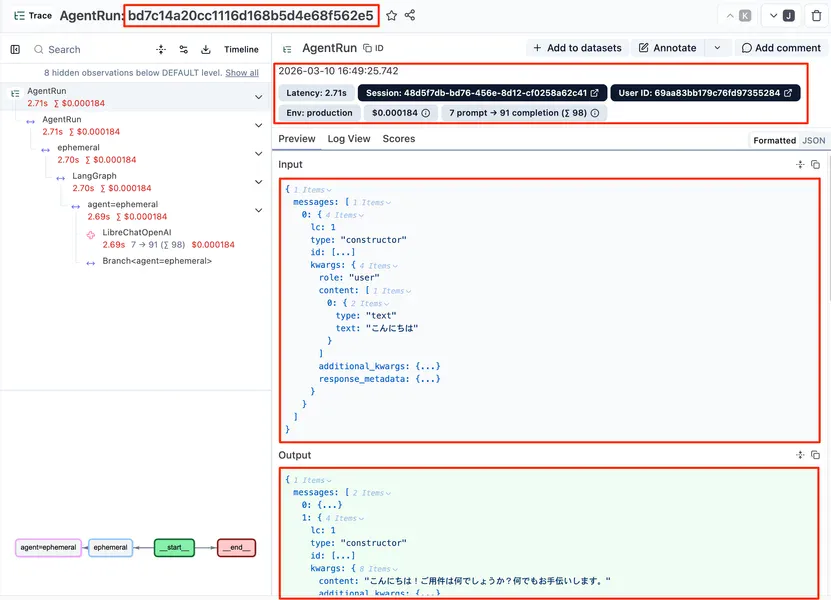Star this trace as a favorite
Viewport: 831px width, 600px height.
click(392, 16)
